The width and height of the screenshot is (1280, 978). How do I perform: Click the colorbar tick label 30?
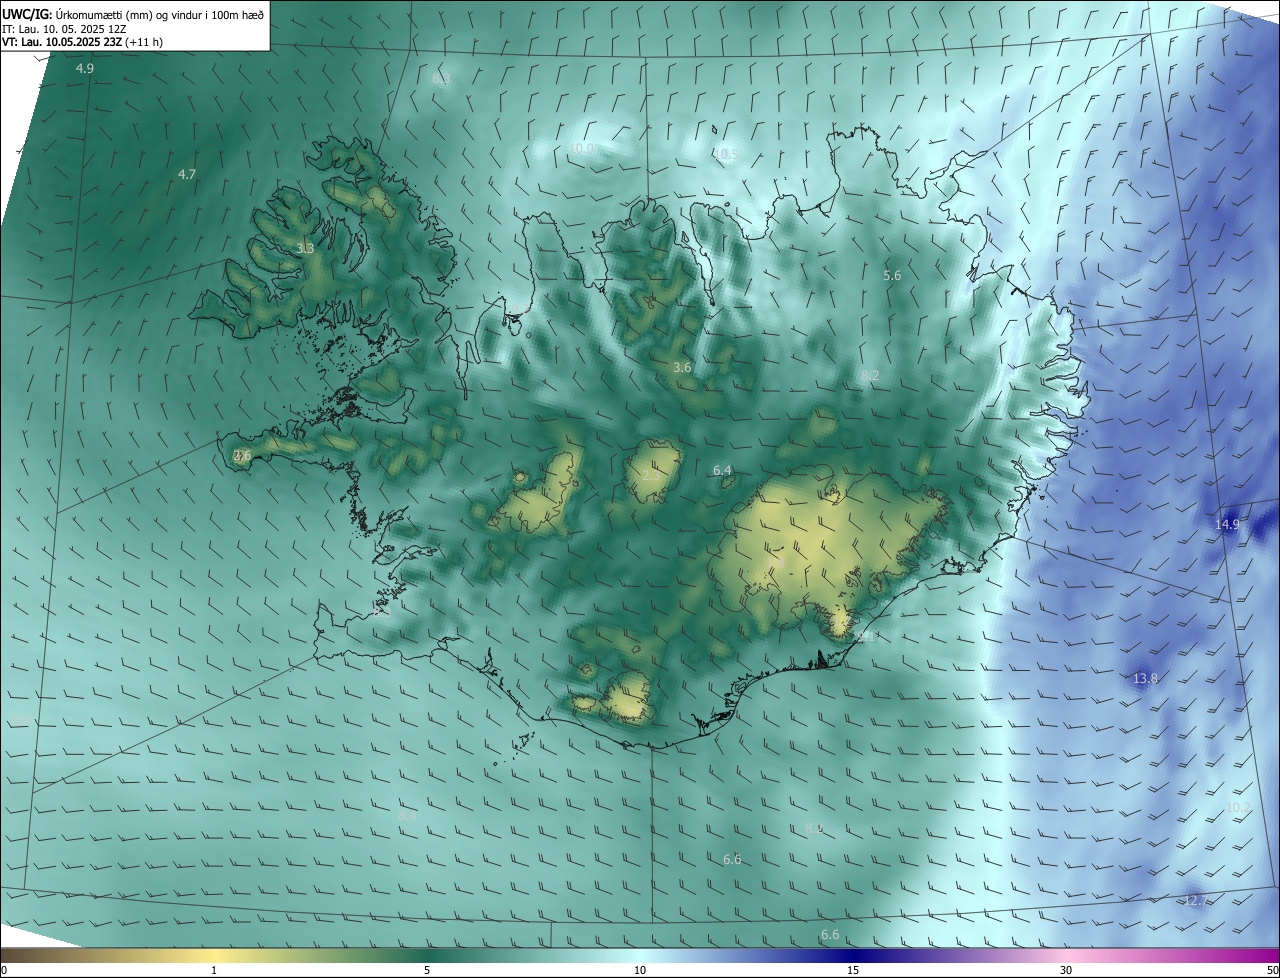point(1066,970)
